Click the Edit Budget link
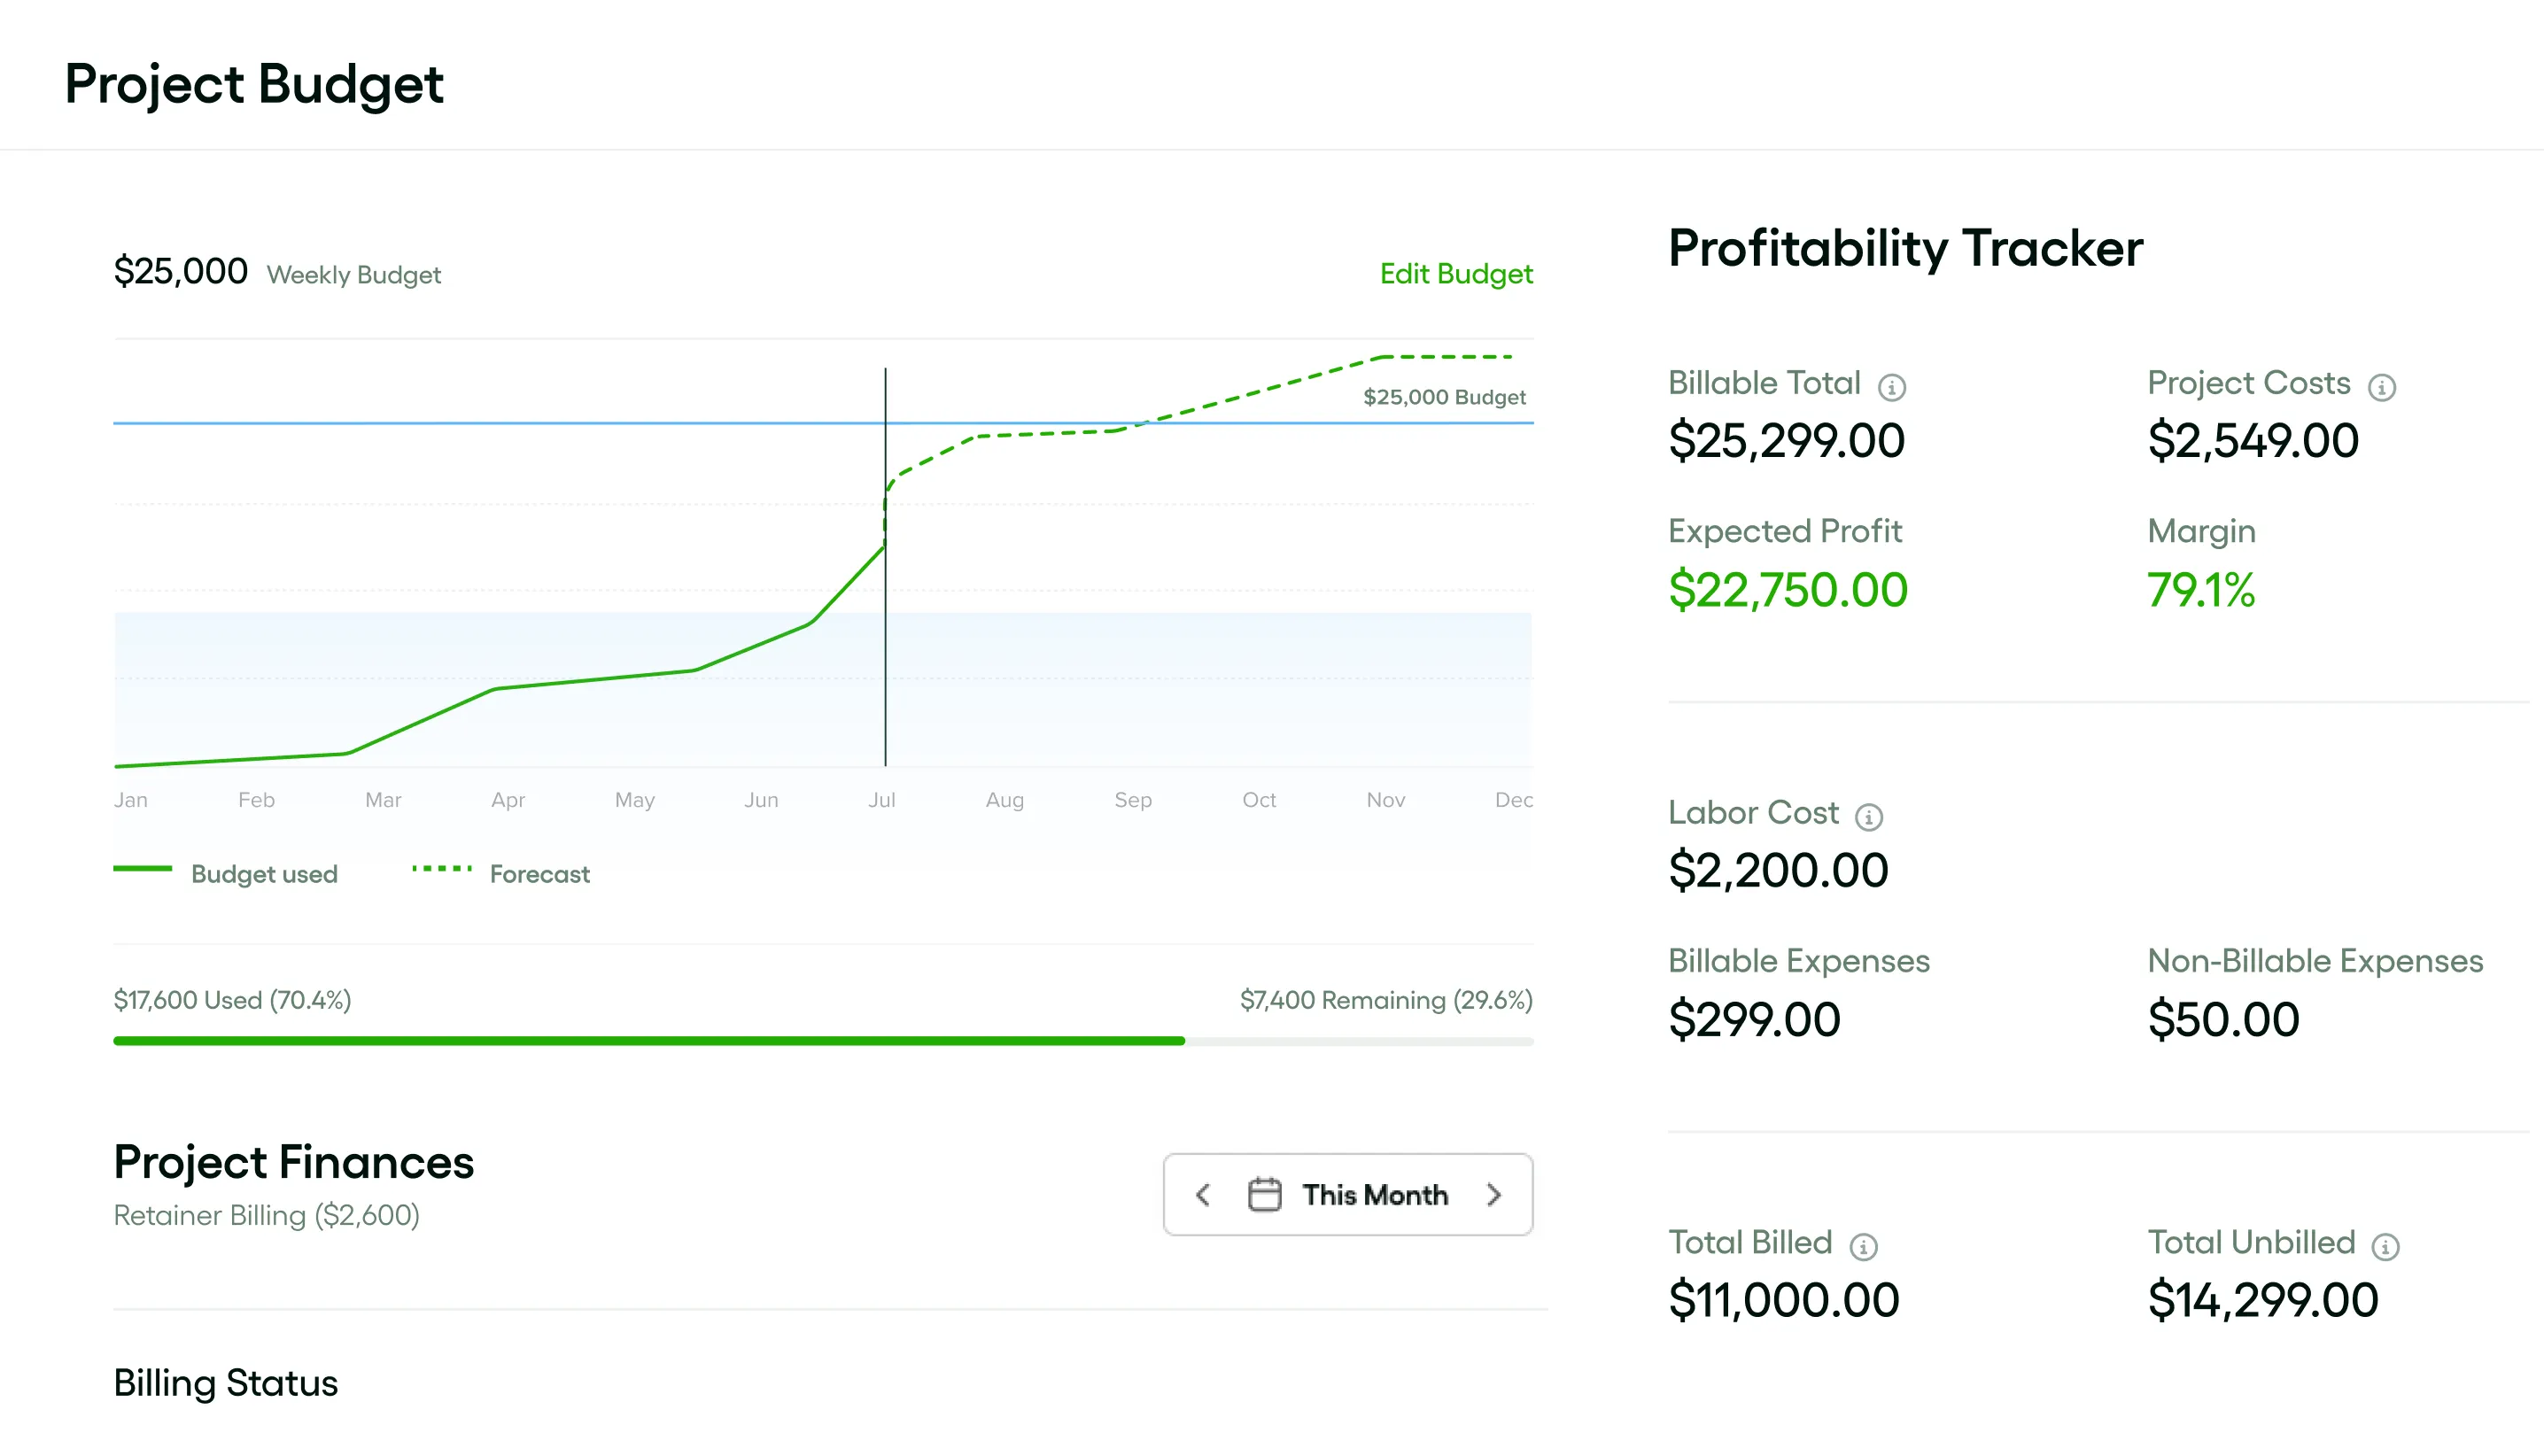The image size is (2544, 1456). pos(1455,274)
